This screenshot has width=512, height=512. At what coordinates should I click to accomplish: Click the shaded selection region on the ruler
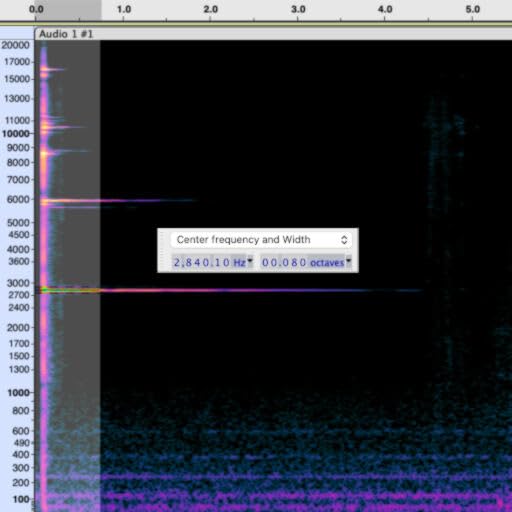click(x=68, y=10)
